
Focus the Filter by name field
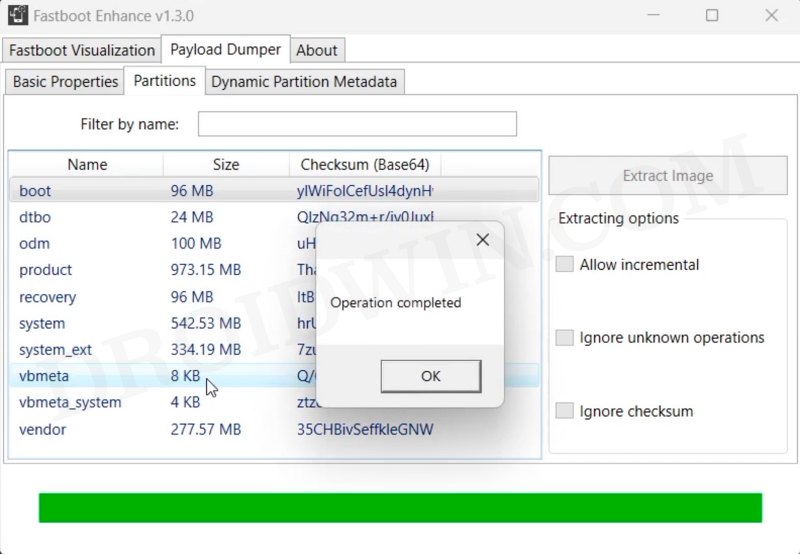[x=357, y=124]
